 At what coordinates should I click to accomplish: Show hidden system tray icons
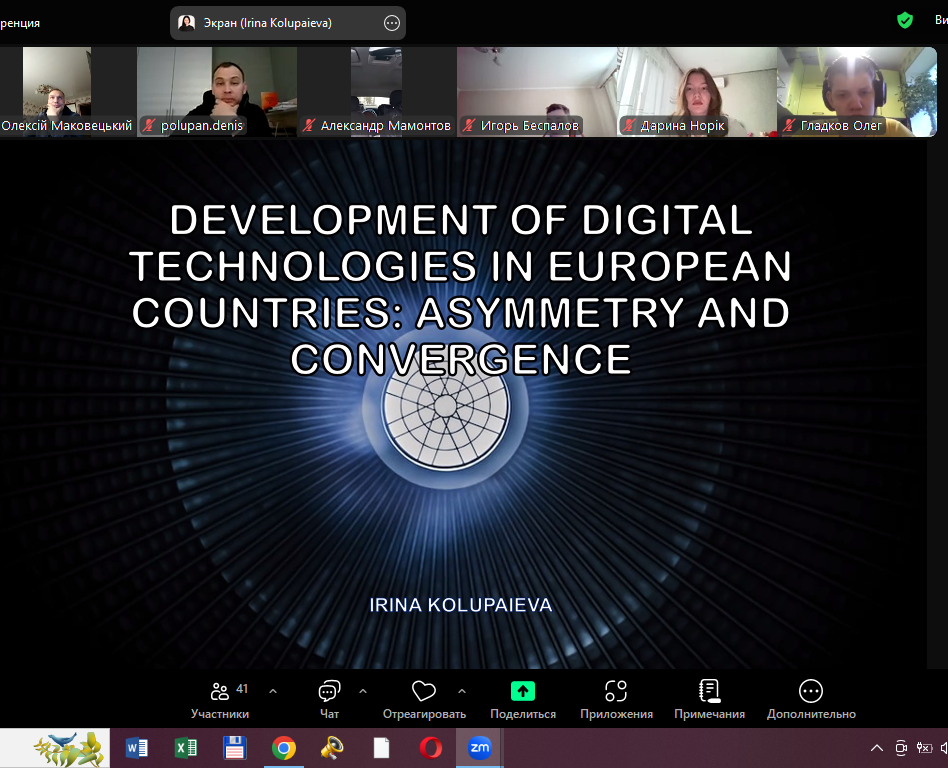(877, 748)
